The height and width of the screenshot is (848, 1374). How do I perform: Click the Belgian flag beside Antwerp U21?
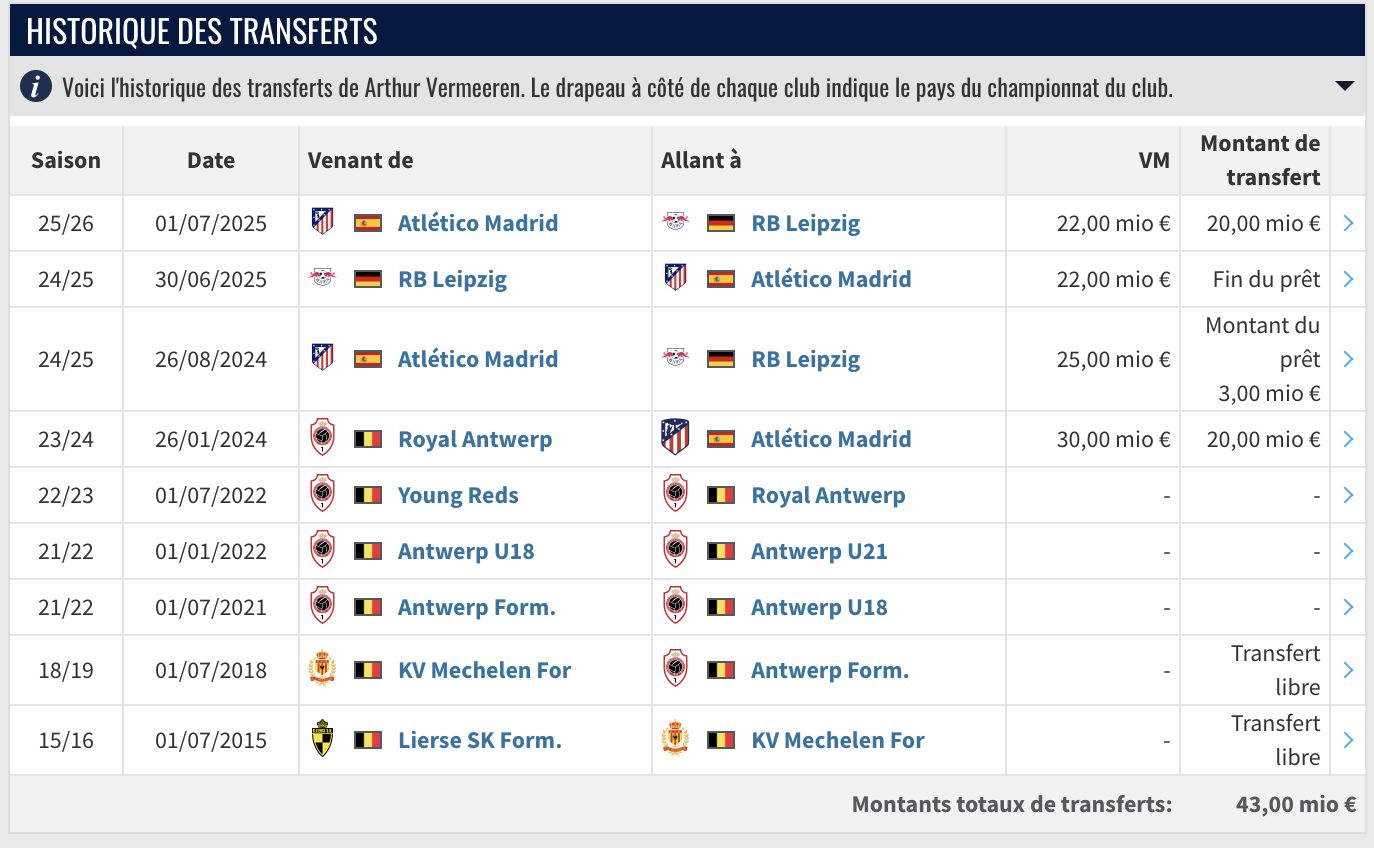point(721,551)
